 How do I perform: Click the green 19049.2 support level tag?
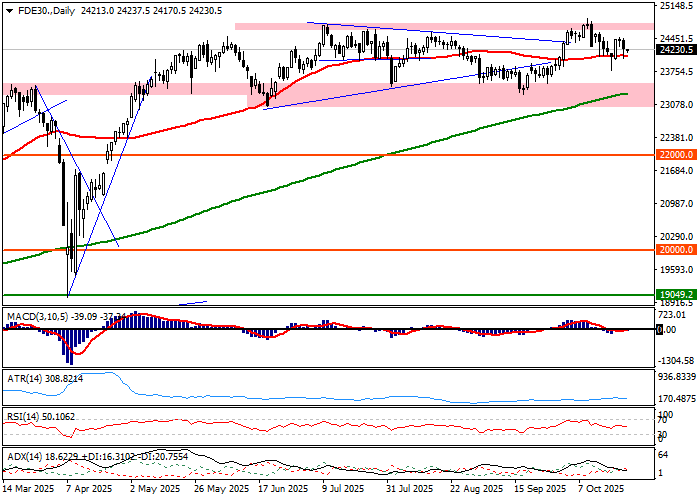coord(676,295)
